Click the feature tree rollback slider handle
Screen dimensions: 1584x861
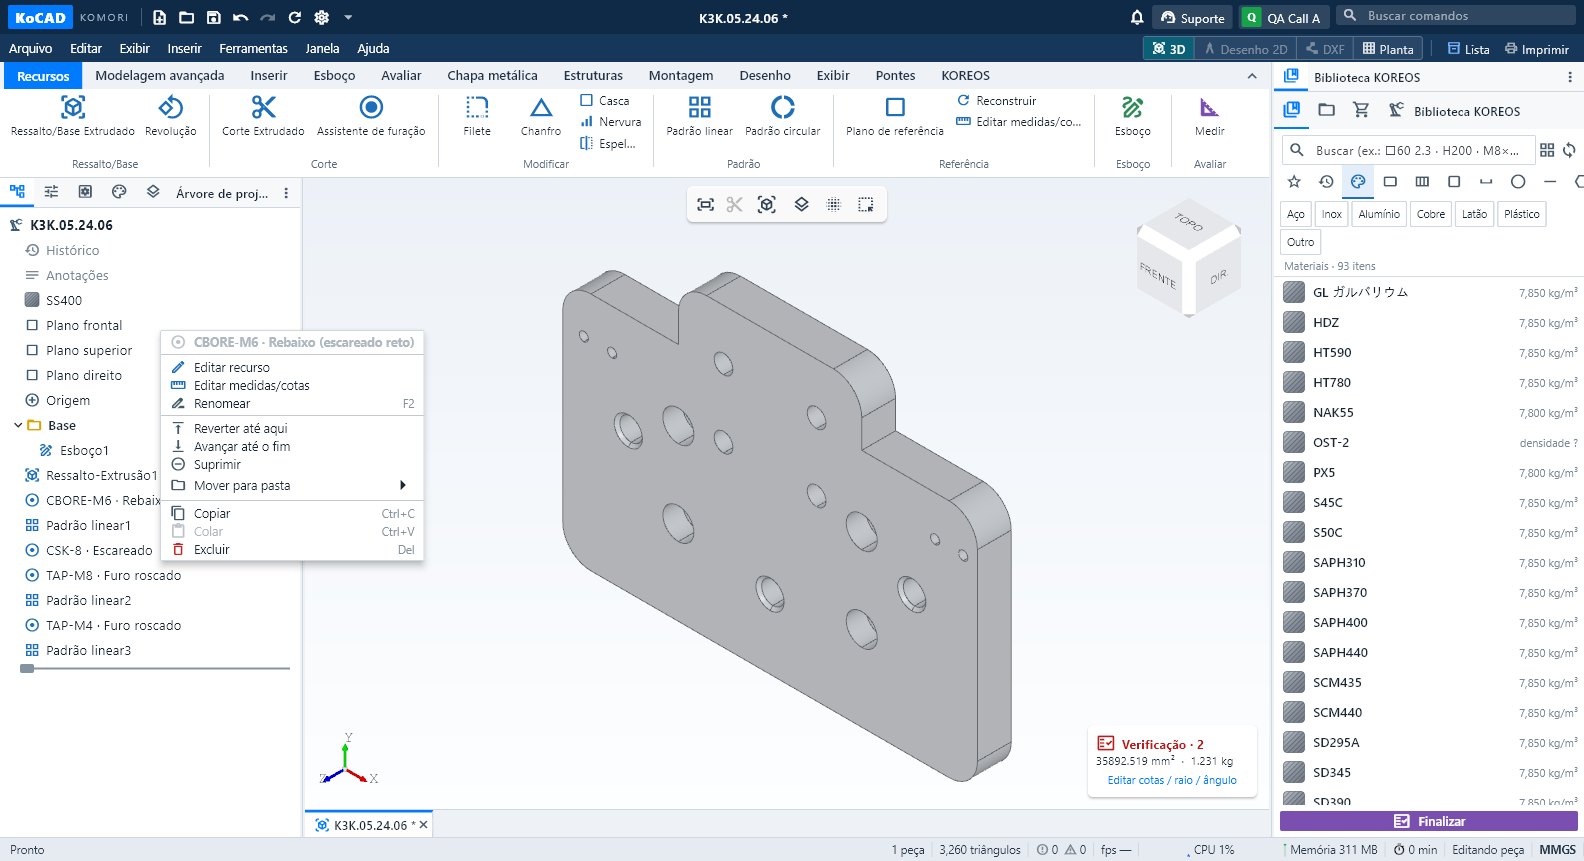27,668
